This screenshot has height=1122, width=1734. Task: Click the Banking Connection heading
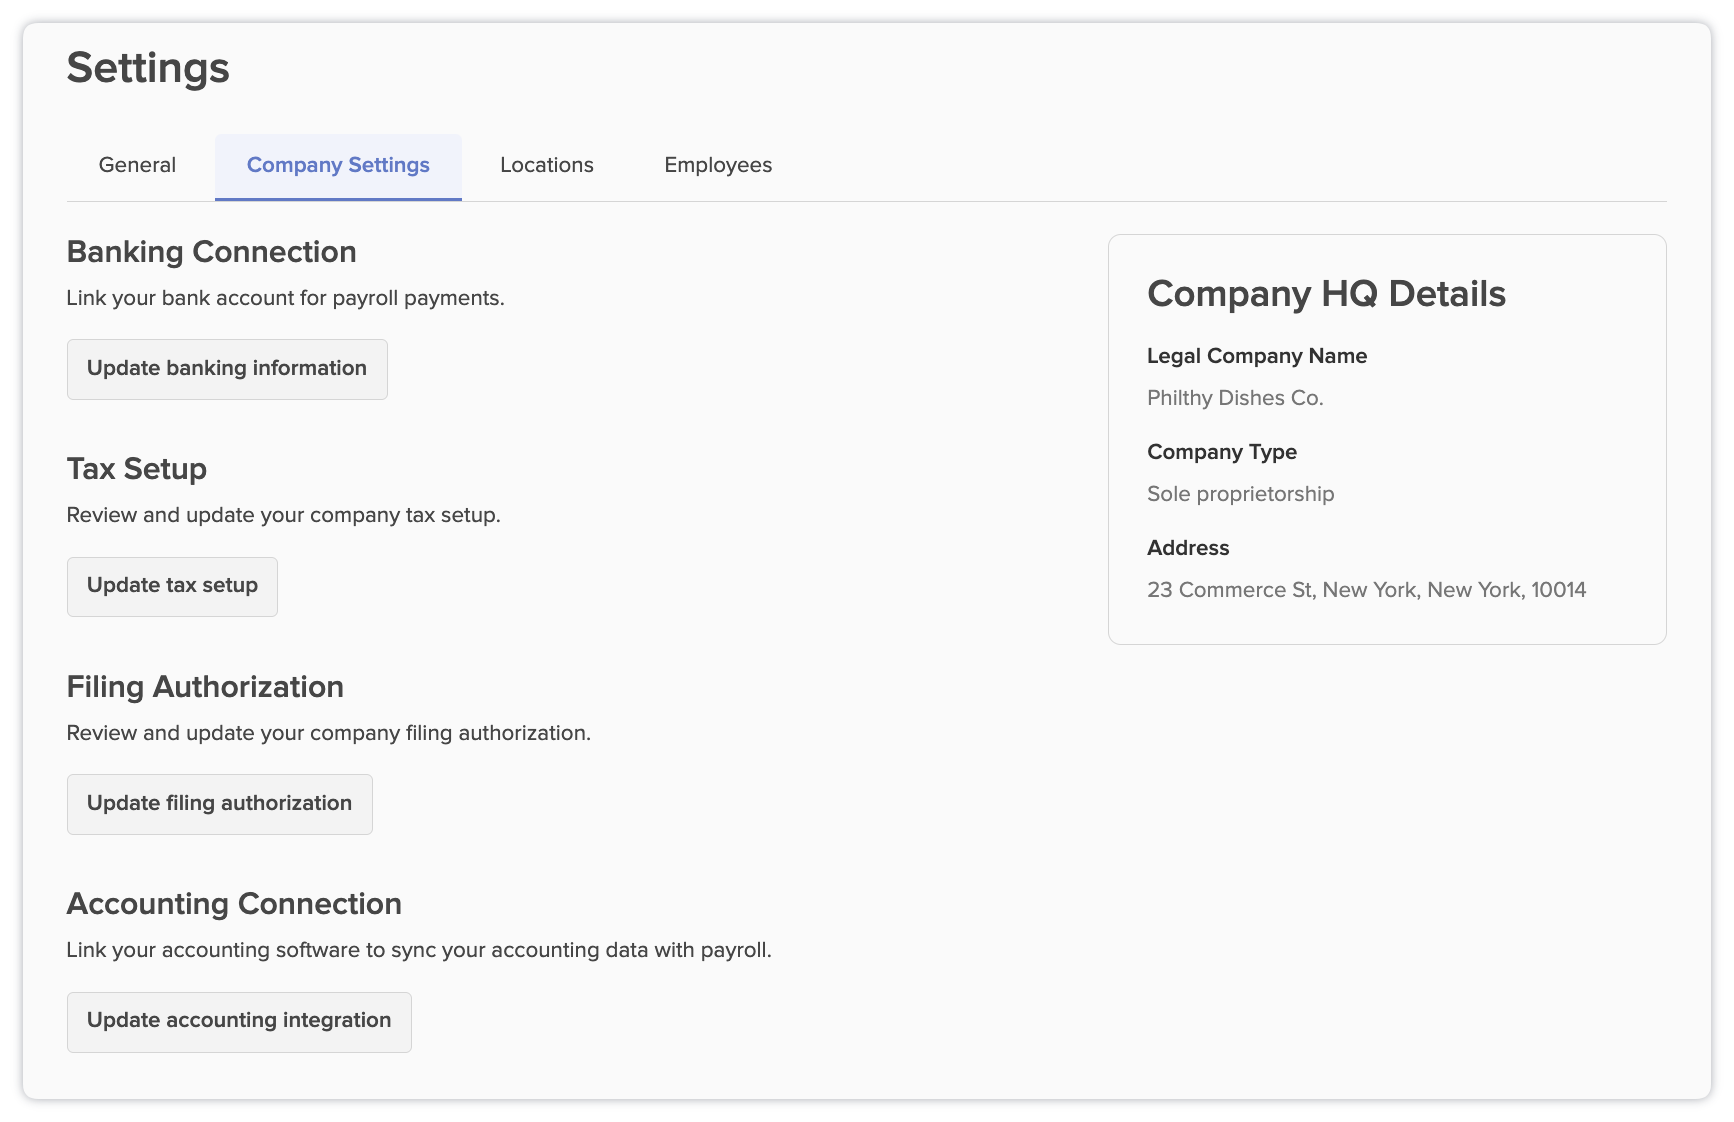click(212, 252)
